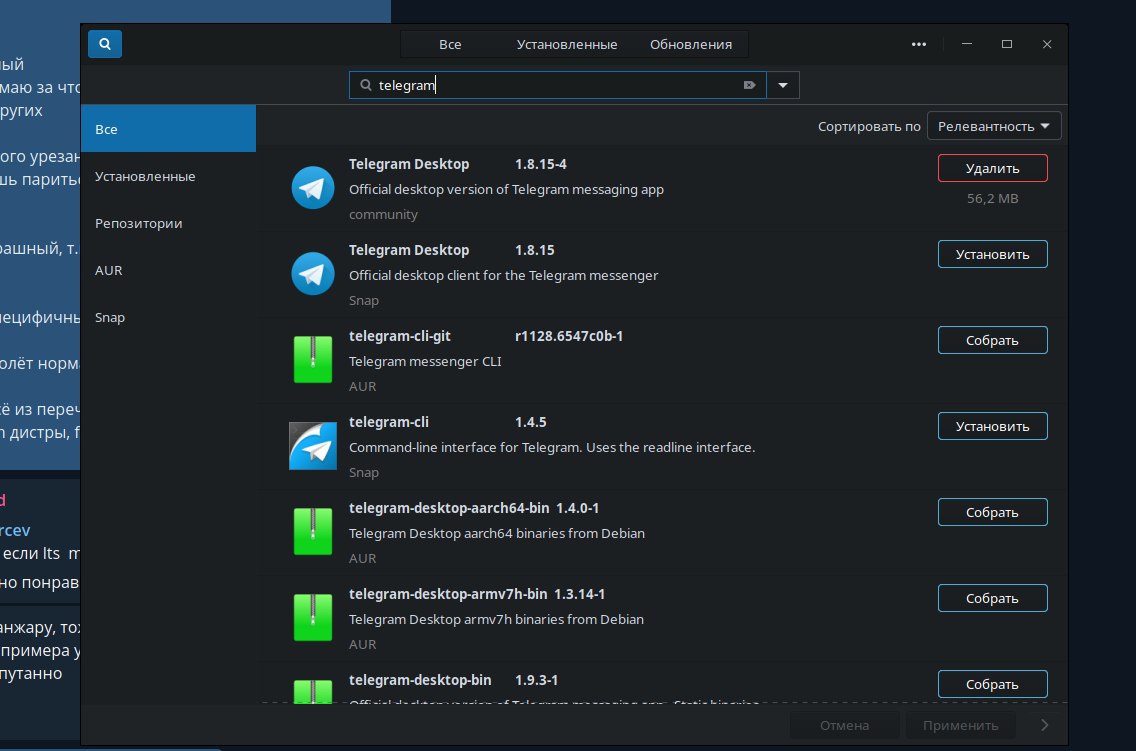Install telegram-cli 1.4.5 Snap
This screenshot has height=751, width=1136.
[x=993, y=427]
